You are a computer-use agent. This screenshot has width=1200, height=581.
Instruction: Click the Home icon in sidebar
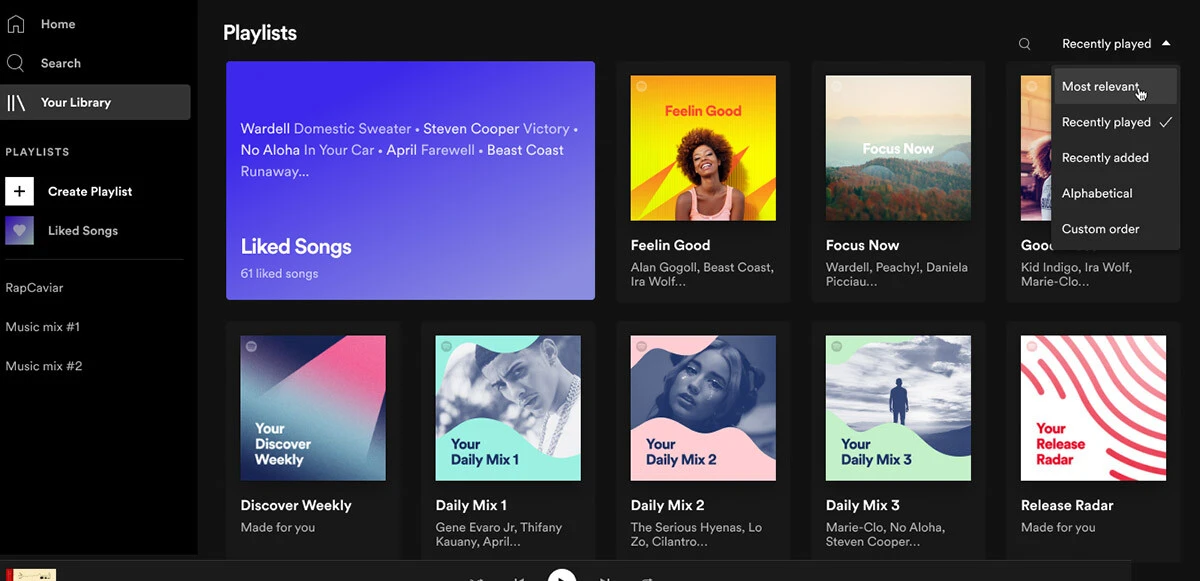tap(16, 23)
